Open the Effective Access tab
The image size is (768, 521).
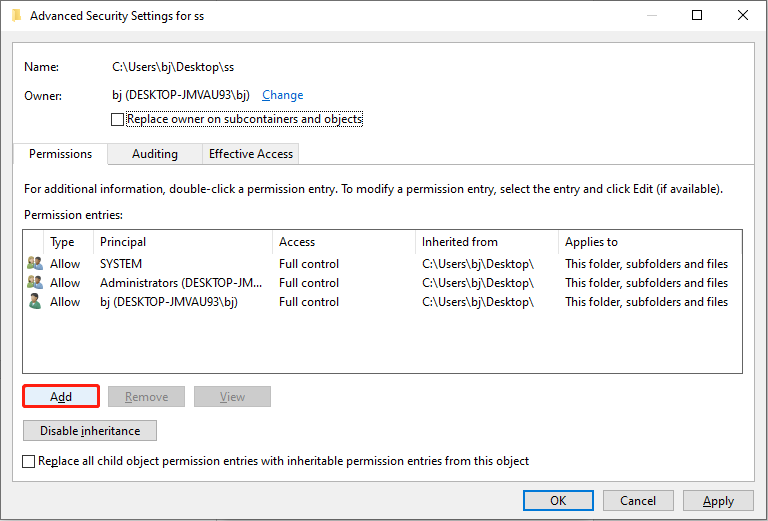[x=250, y=154]
